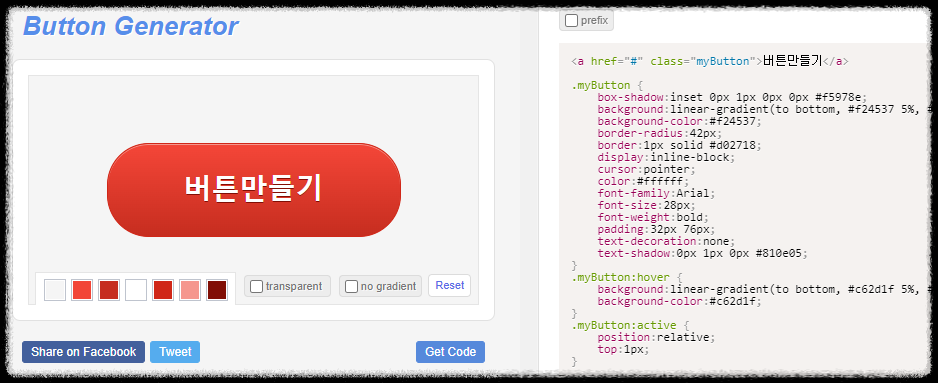Click the position:relative code line
This screenshot has width=938, height=383.
(656, 337)
